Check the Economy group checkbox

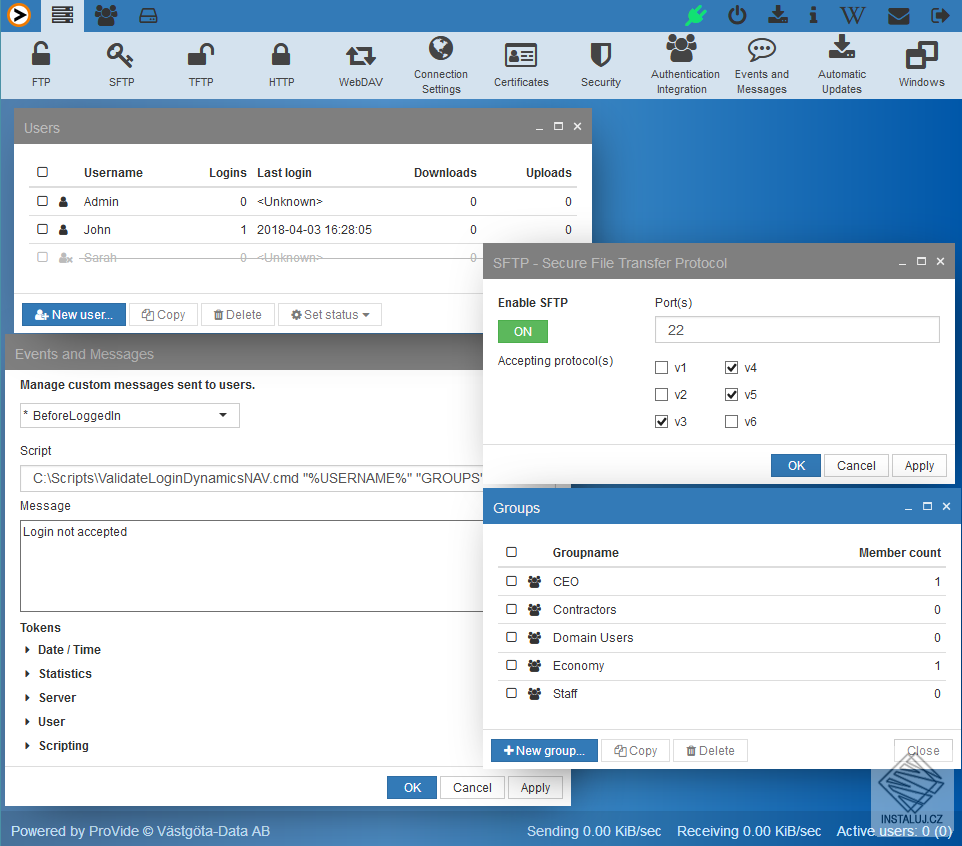pos(511,664)
